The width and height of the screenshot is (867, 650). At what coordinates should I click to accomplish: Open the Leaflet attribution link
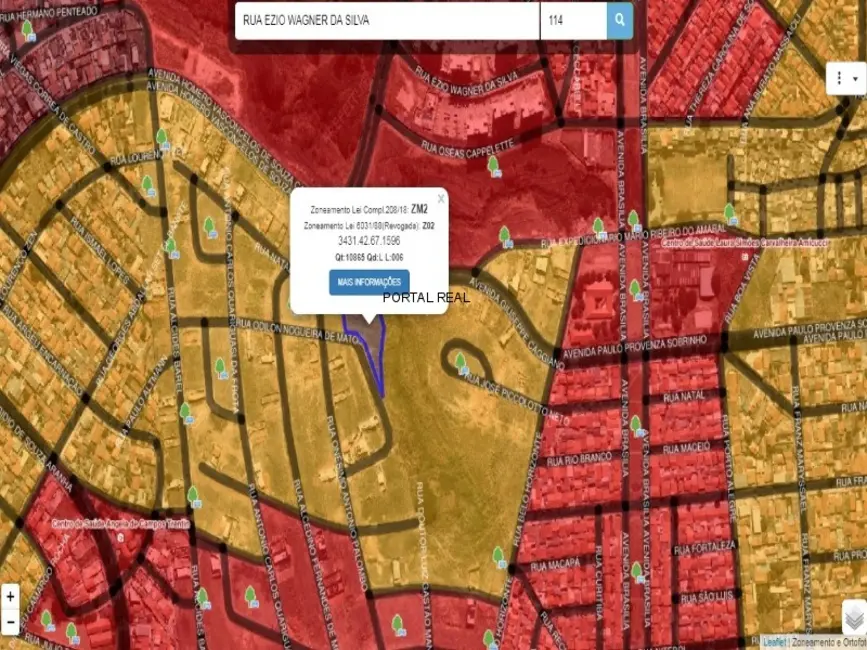[774, 641]
